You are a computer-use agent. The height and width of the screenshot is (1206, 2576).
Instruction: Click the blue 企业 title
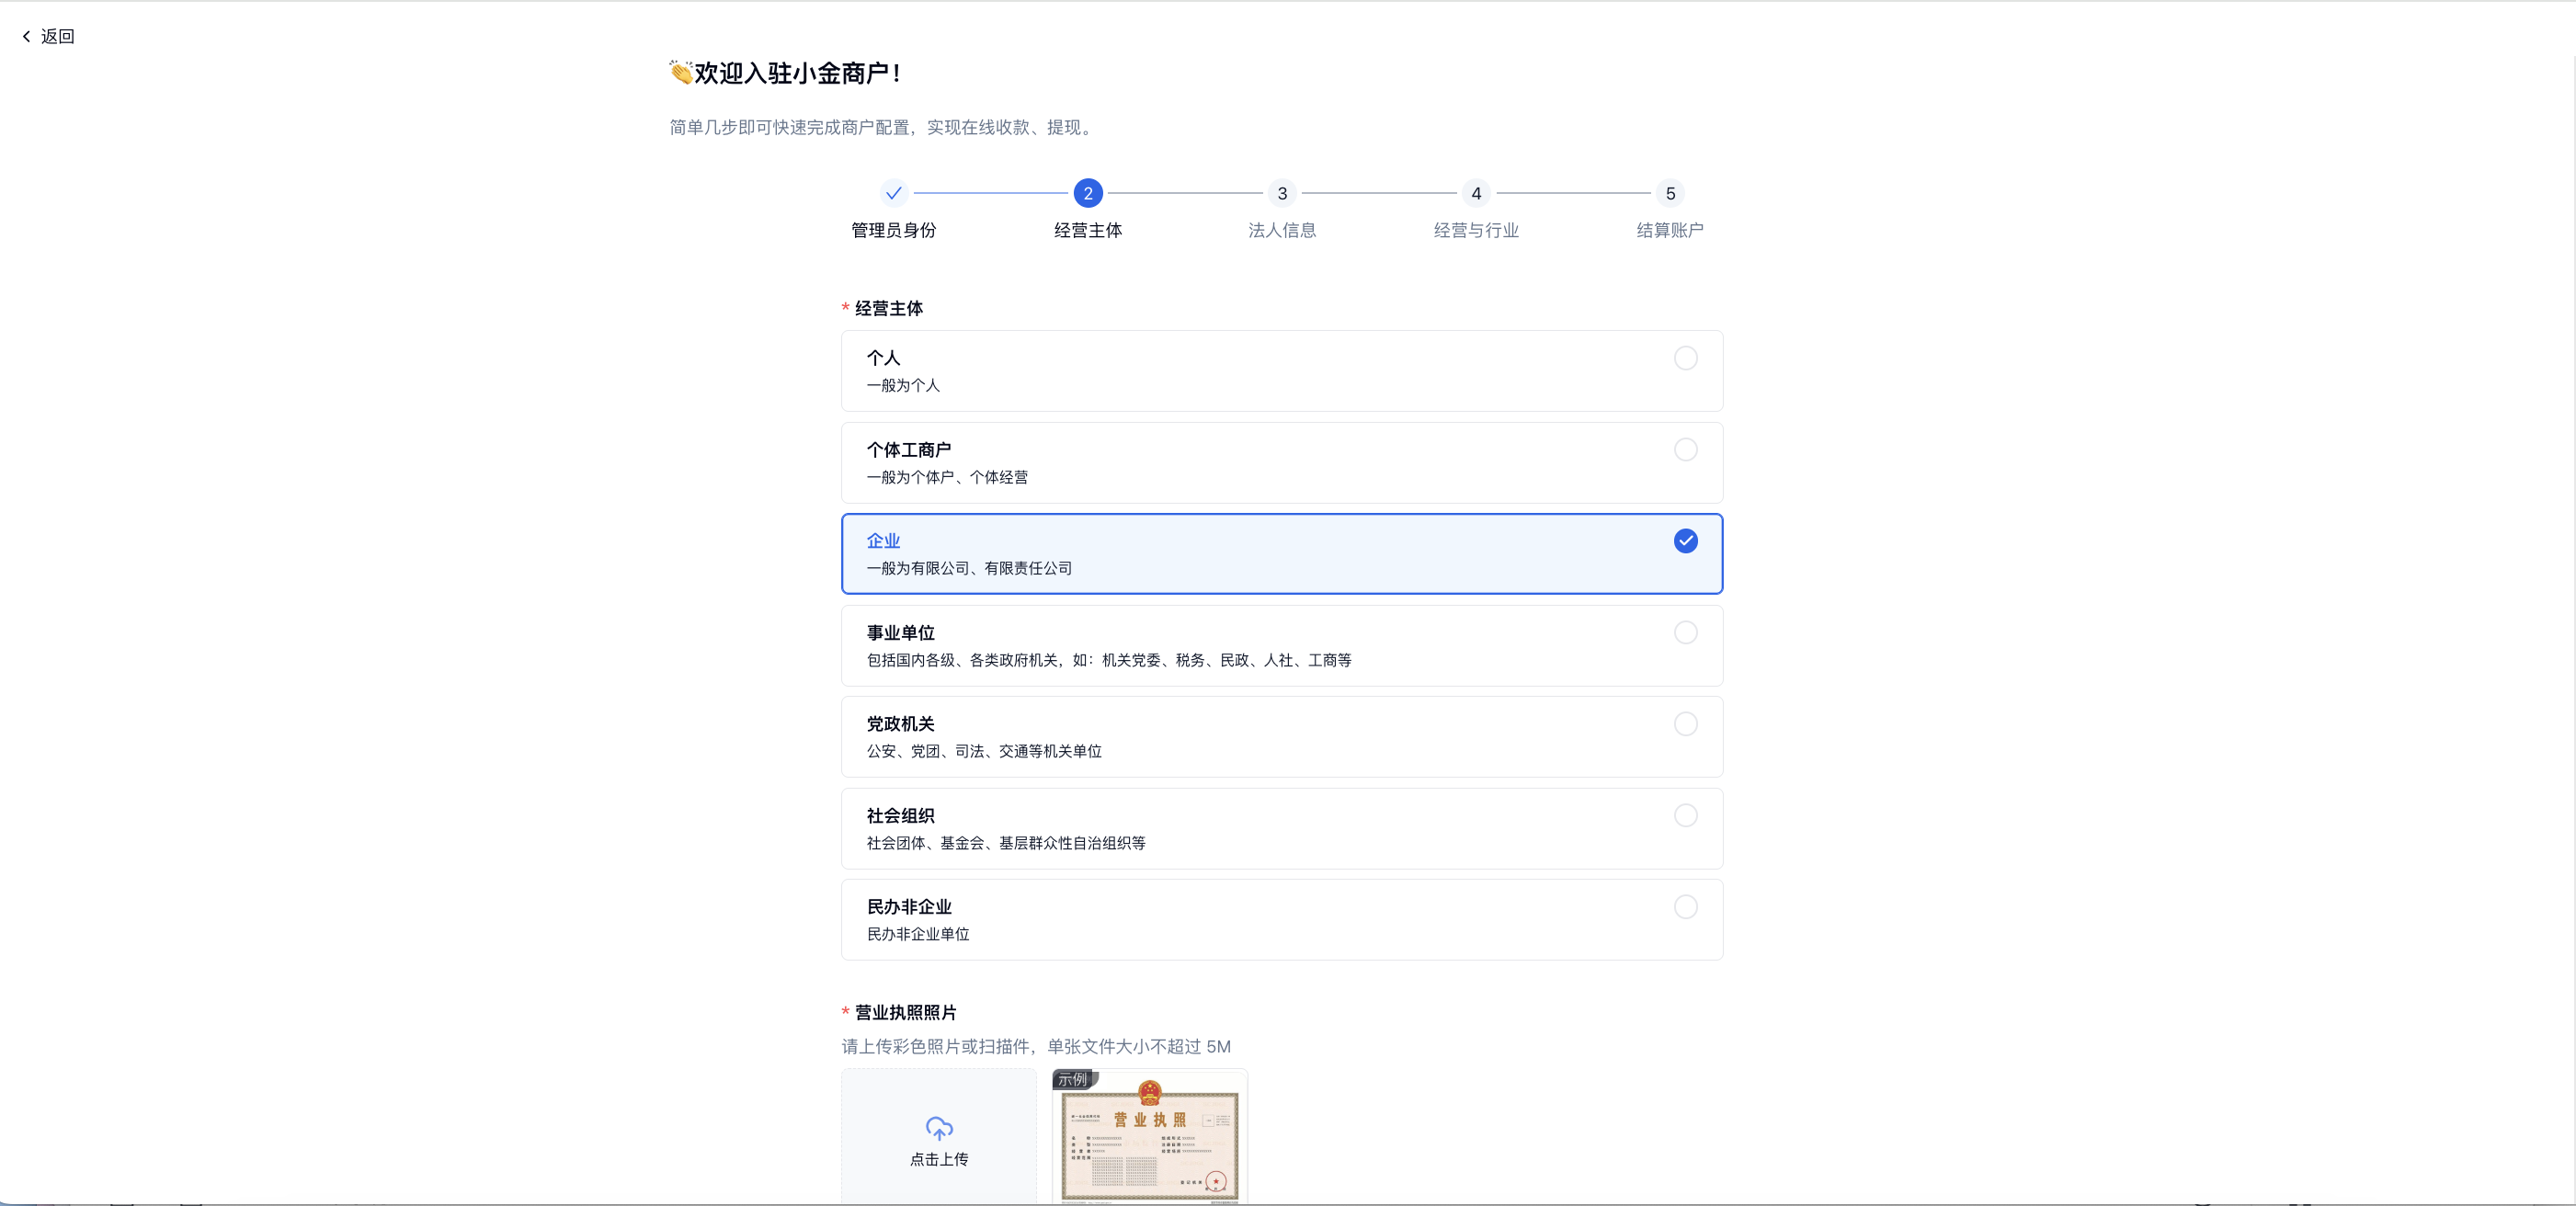click(883, 541)
